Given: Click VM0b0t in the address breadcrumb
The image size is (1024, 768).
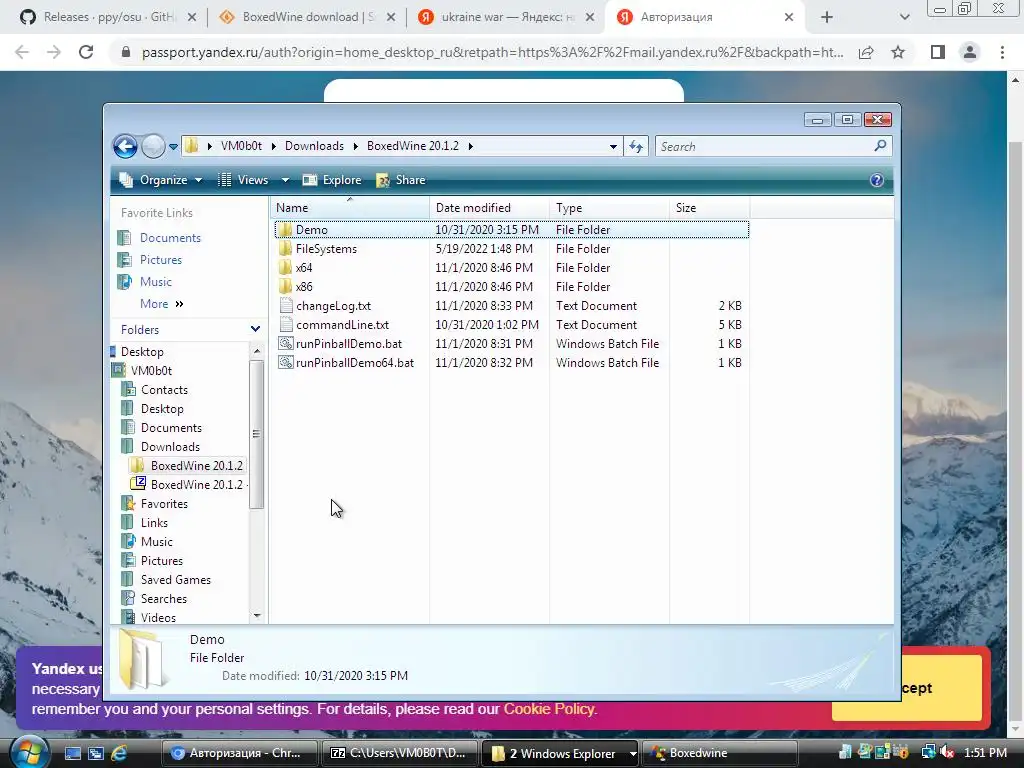Looking at the screenshot, I should pyautogui.click(x=241, y=146).
